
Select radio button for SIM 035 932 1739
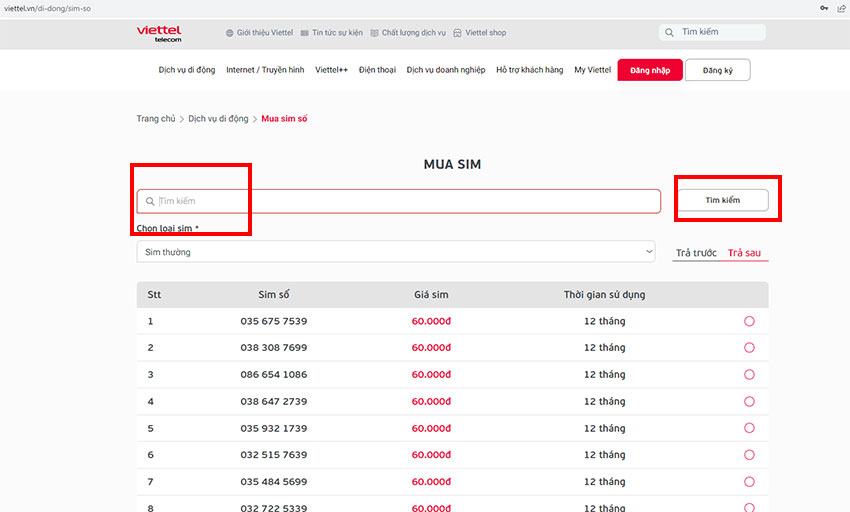click(x=749, y=428)
